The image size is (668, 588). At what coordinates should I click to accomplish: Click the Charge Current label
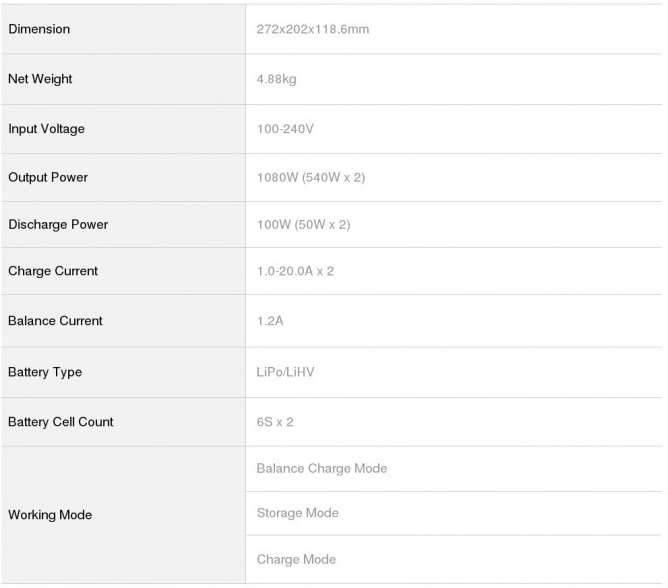(53, 271)
